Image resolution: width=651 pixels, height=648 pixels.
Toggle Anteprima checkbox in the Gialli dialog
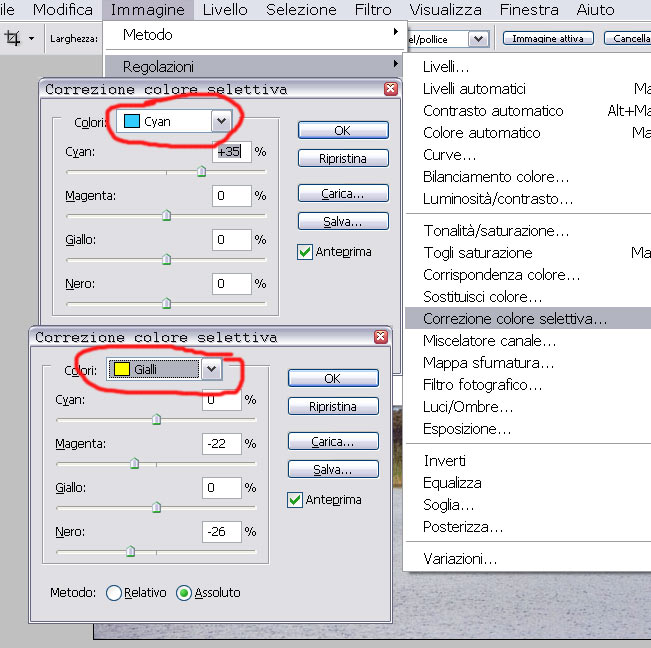[295, 500]
